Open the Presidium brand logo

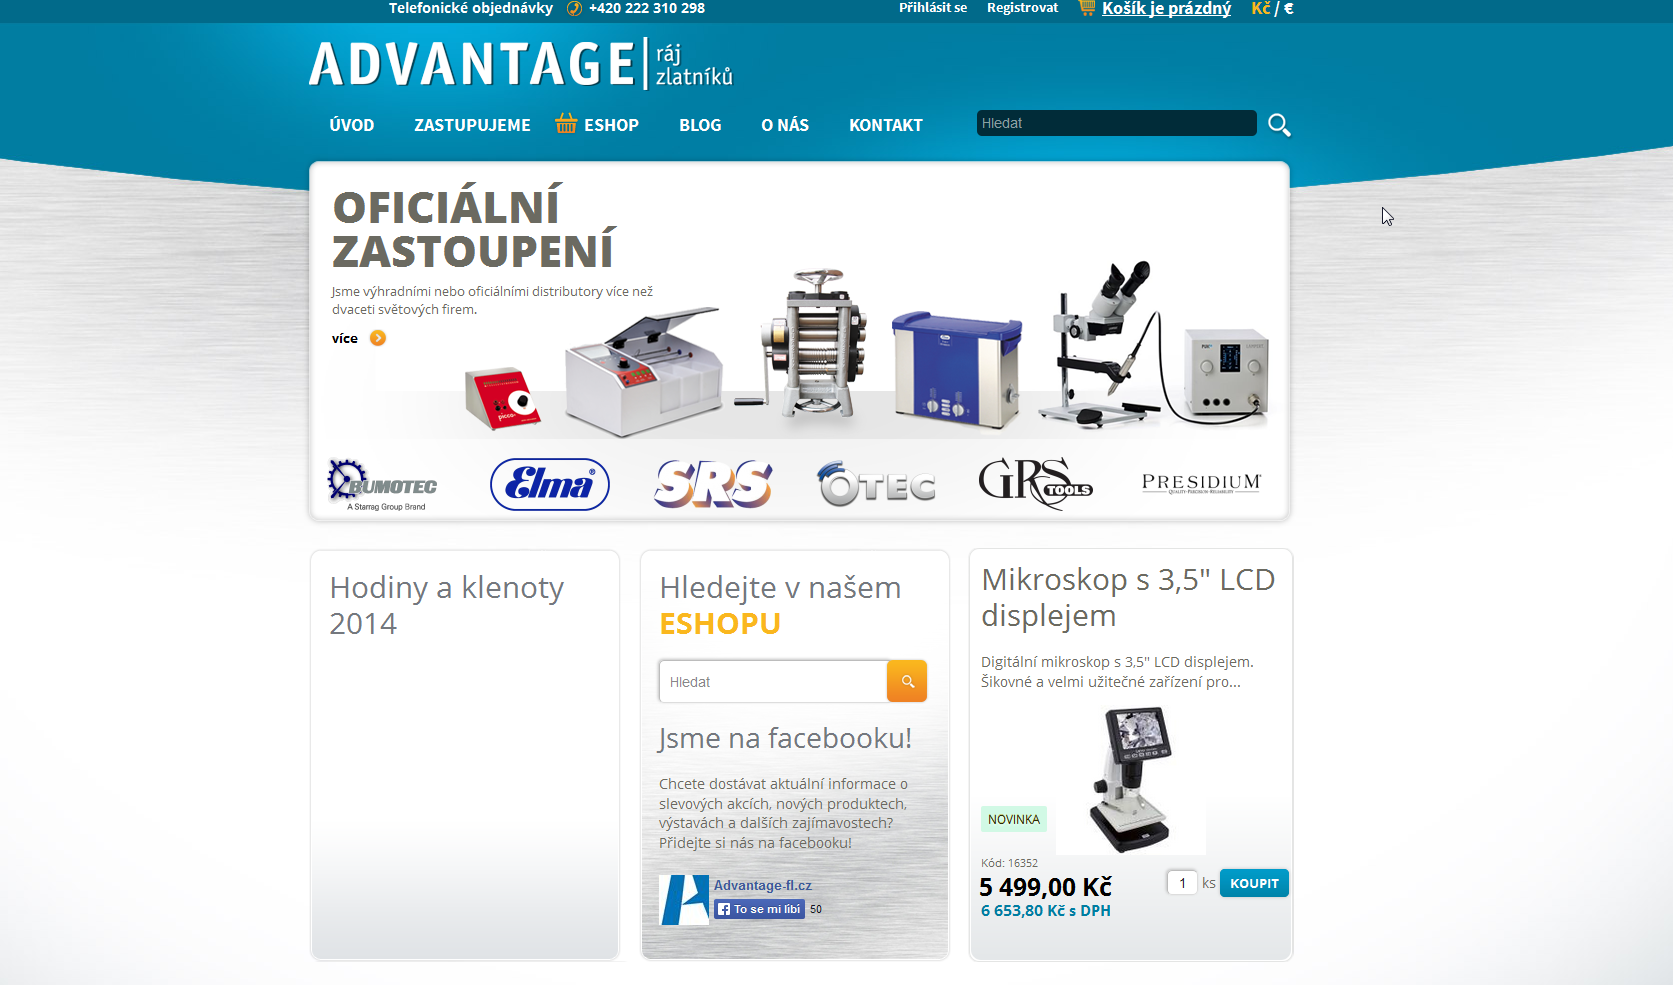tap(1201, 484)
